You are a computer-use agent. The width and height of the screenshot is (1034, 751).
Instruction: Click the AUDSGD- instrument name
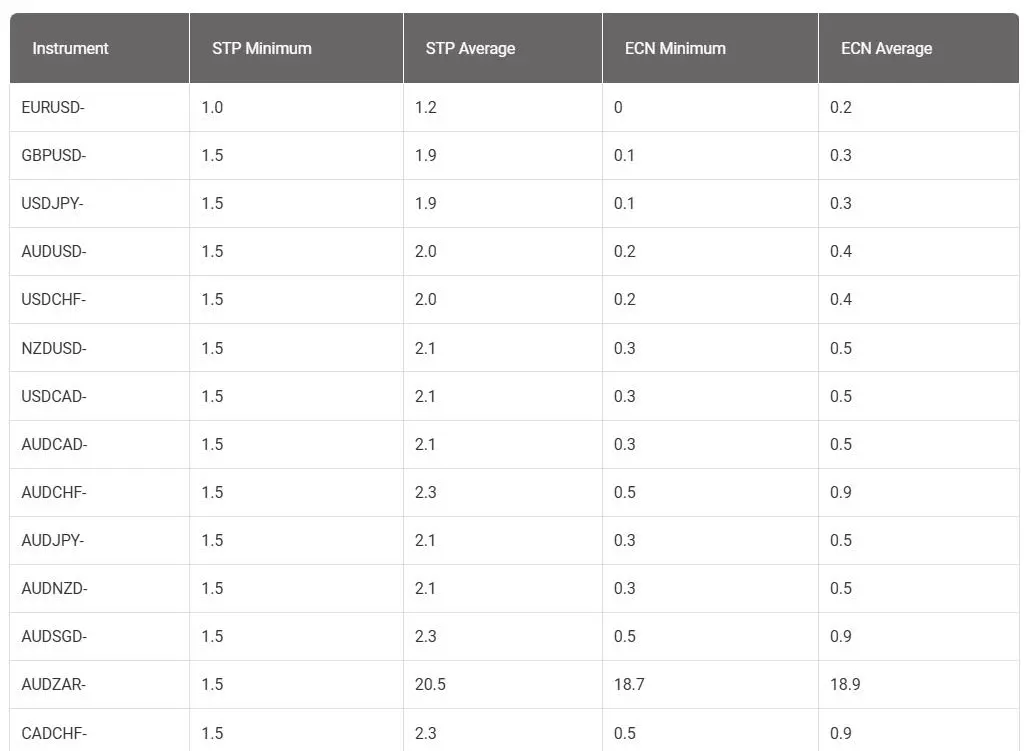click(54, 636)
